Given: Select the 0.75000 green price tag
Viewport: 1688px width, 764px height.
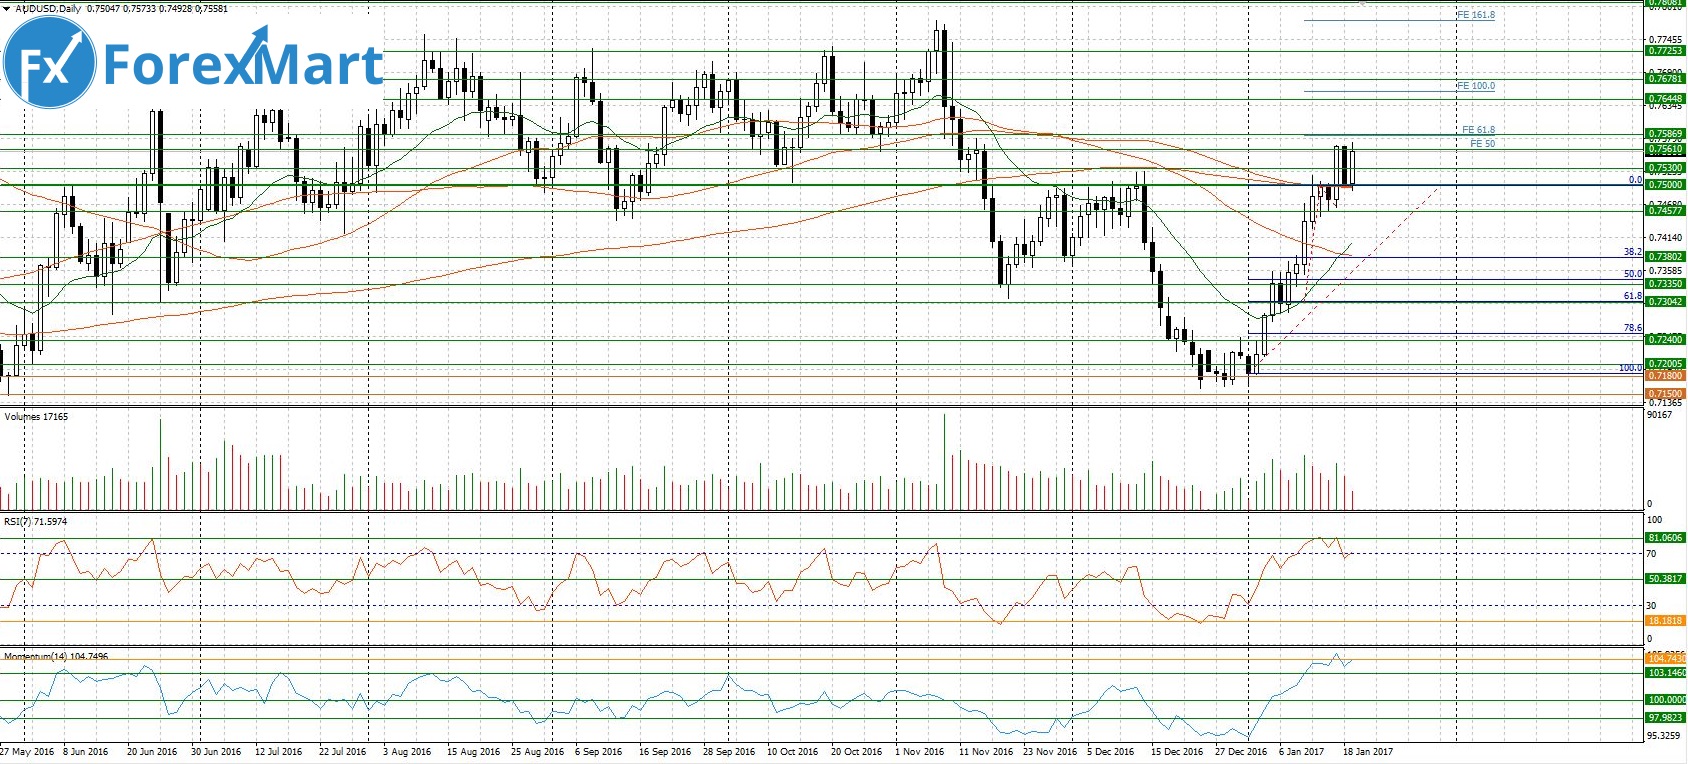Looking at the screenshot, I should point(1665,185).
